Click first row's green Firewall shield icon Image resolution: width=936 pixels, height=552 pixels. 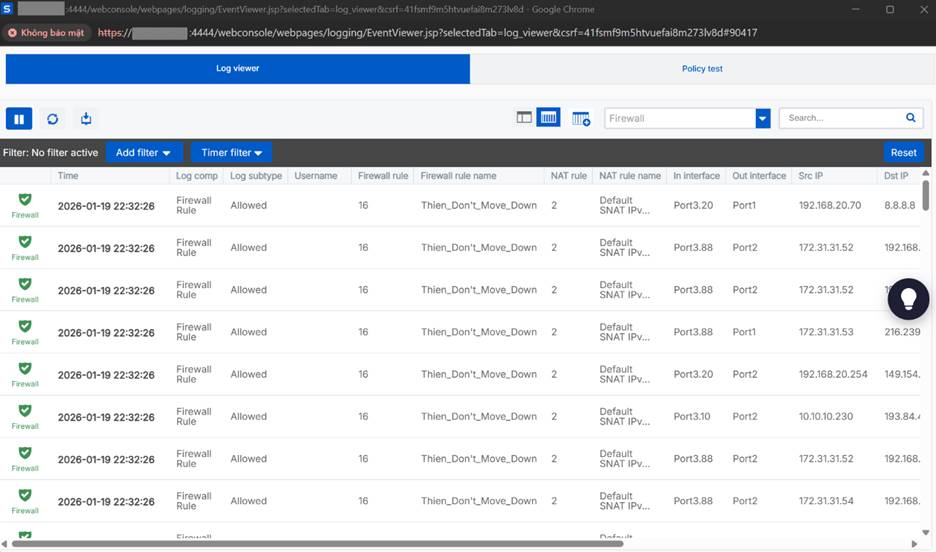[x=25, y=200]
